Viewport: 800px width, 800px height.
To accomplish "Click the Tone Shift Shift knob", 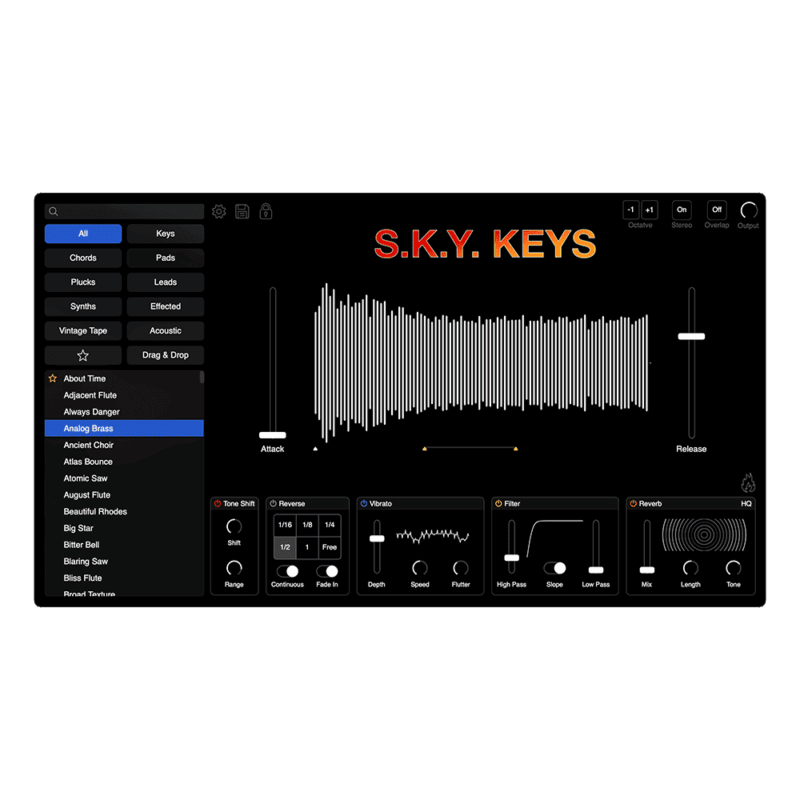I will point(234,527).
